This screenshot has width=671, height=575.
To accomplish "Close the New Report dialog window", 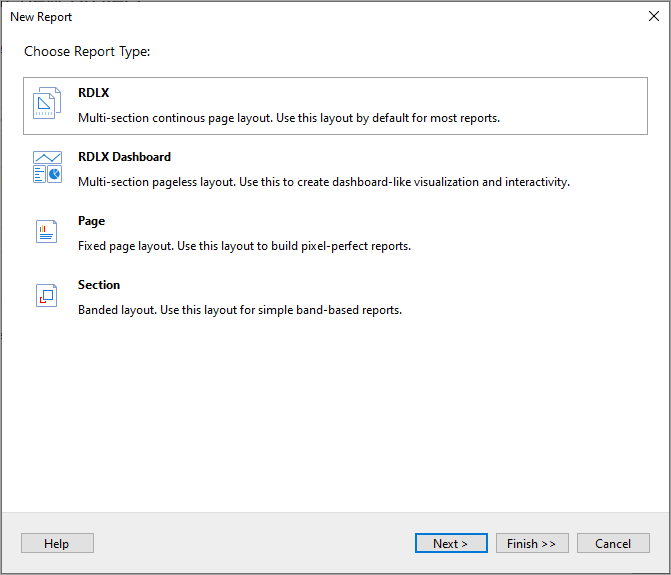I will [653, 16].
